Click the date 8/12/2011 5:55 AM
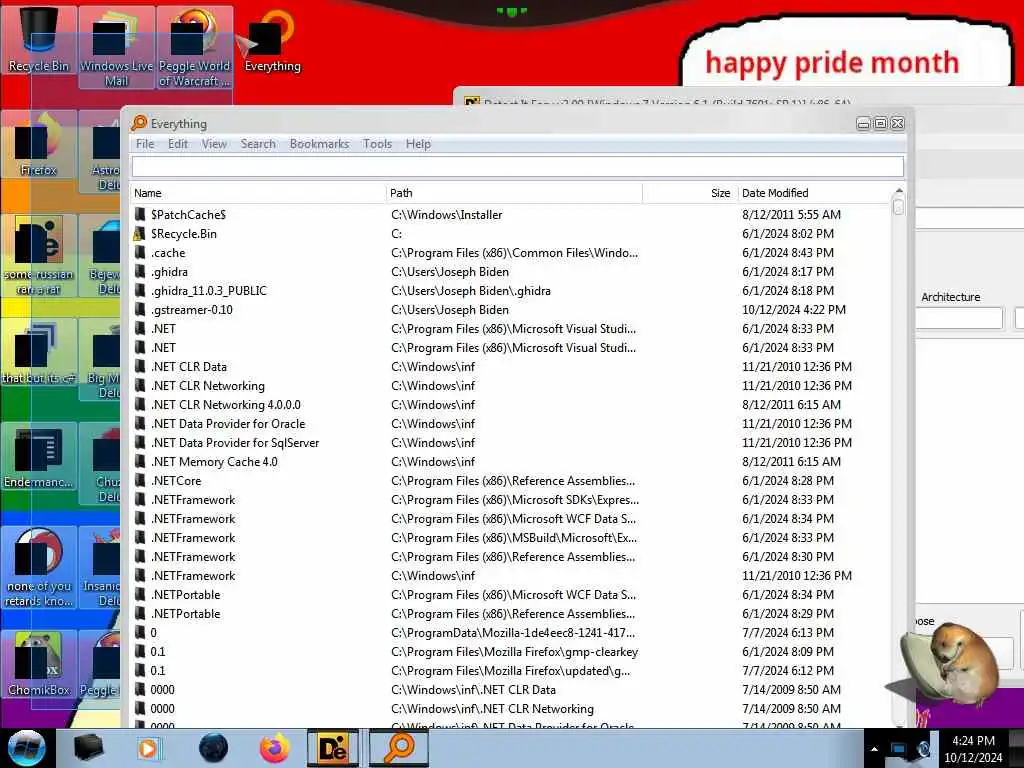The height and width of the screenshot is (768, 1024). tap(792, 214)
